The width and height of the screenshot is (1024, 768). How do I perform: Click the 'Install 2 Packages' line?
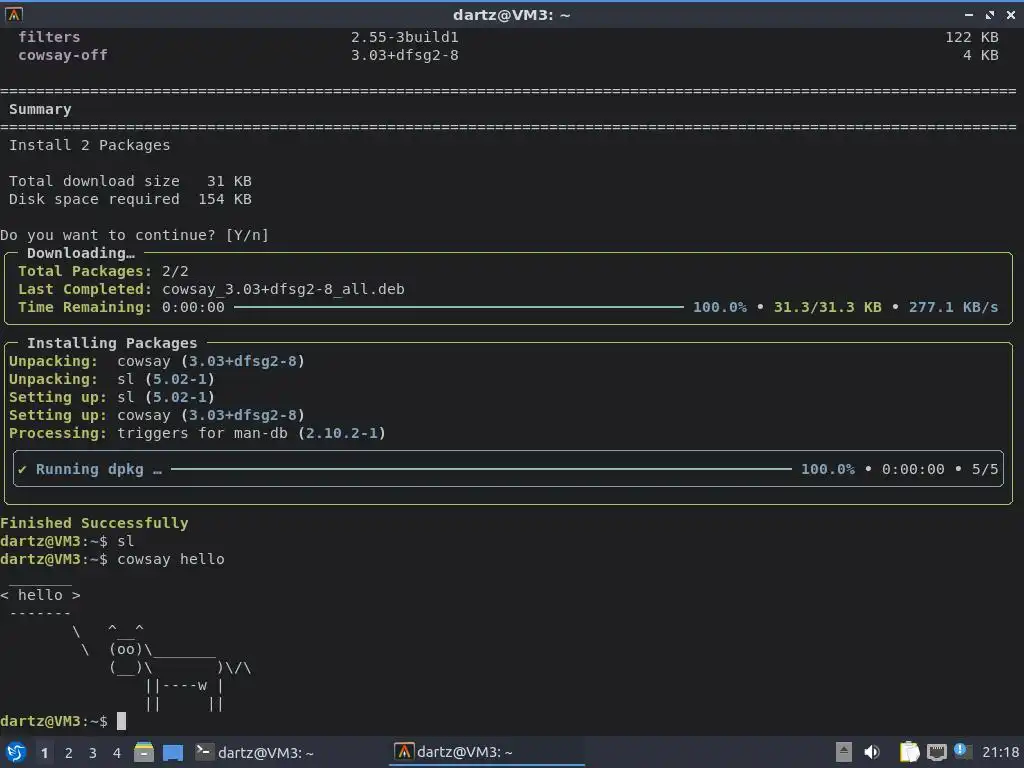click(89, 145)
